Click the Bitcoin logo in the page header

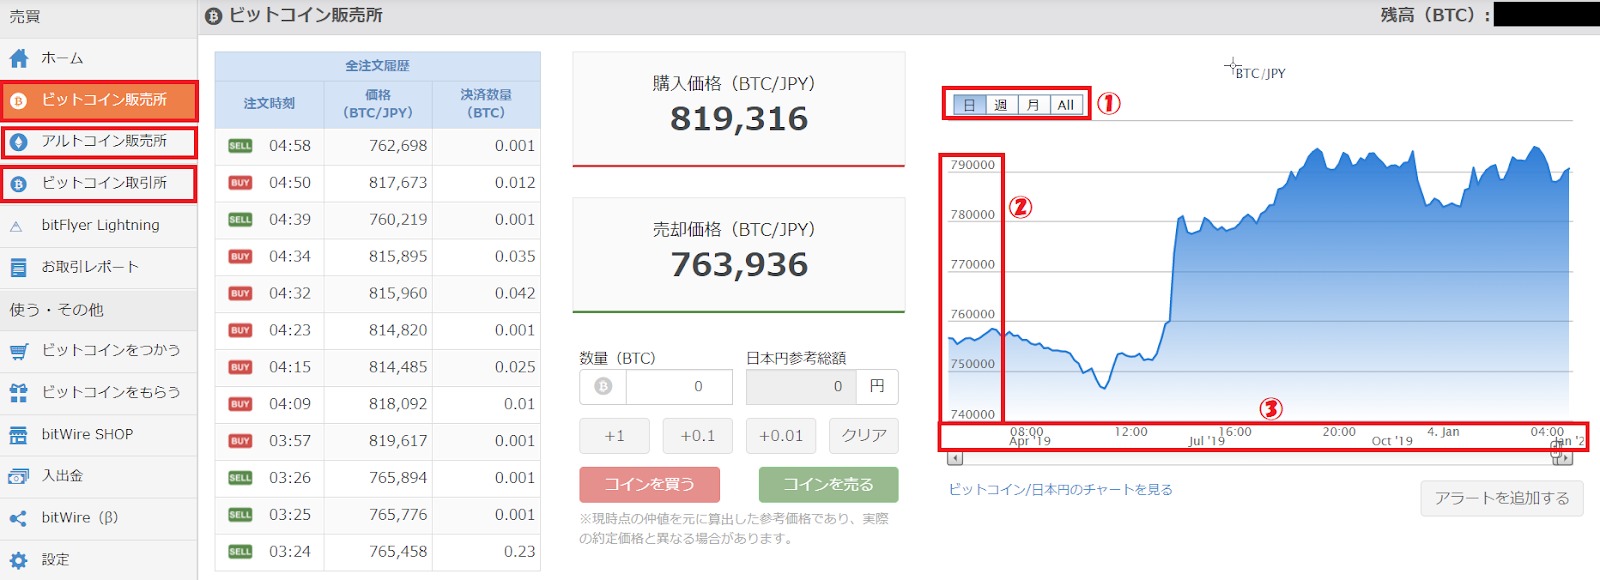(x=213, y=16)
